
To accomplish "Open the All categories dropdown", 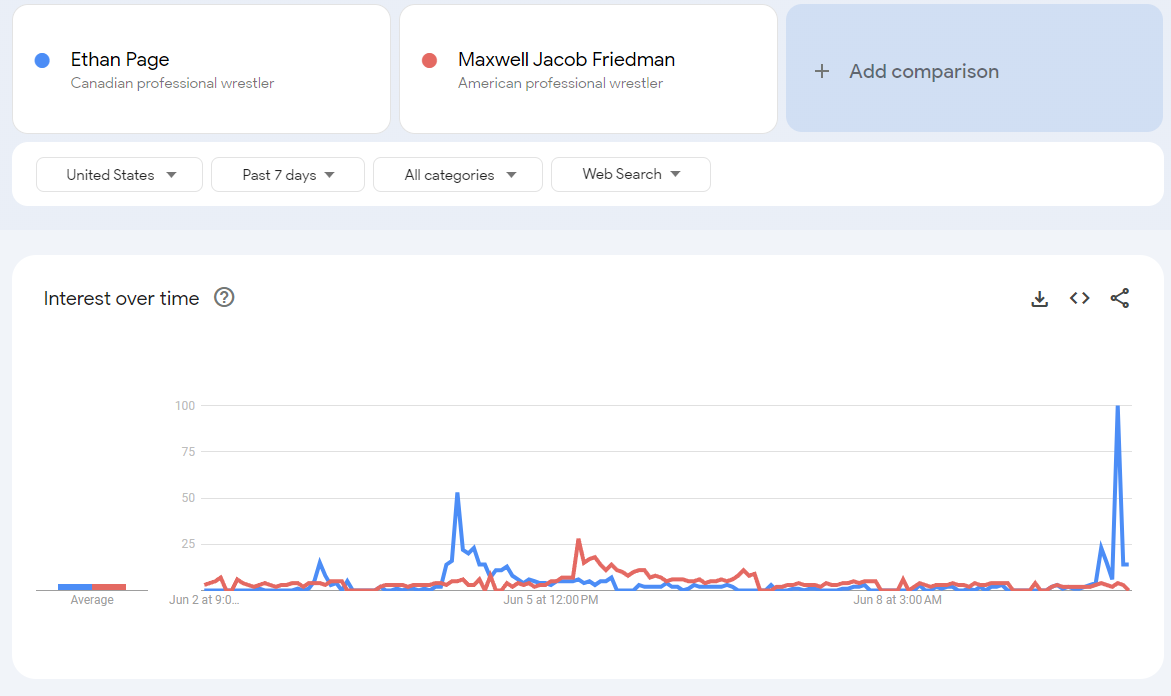I will tap(458, 174).
